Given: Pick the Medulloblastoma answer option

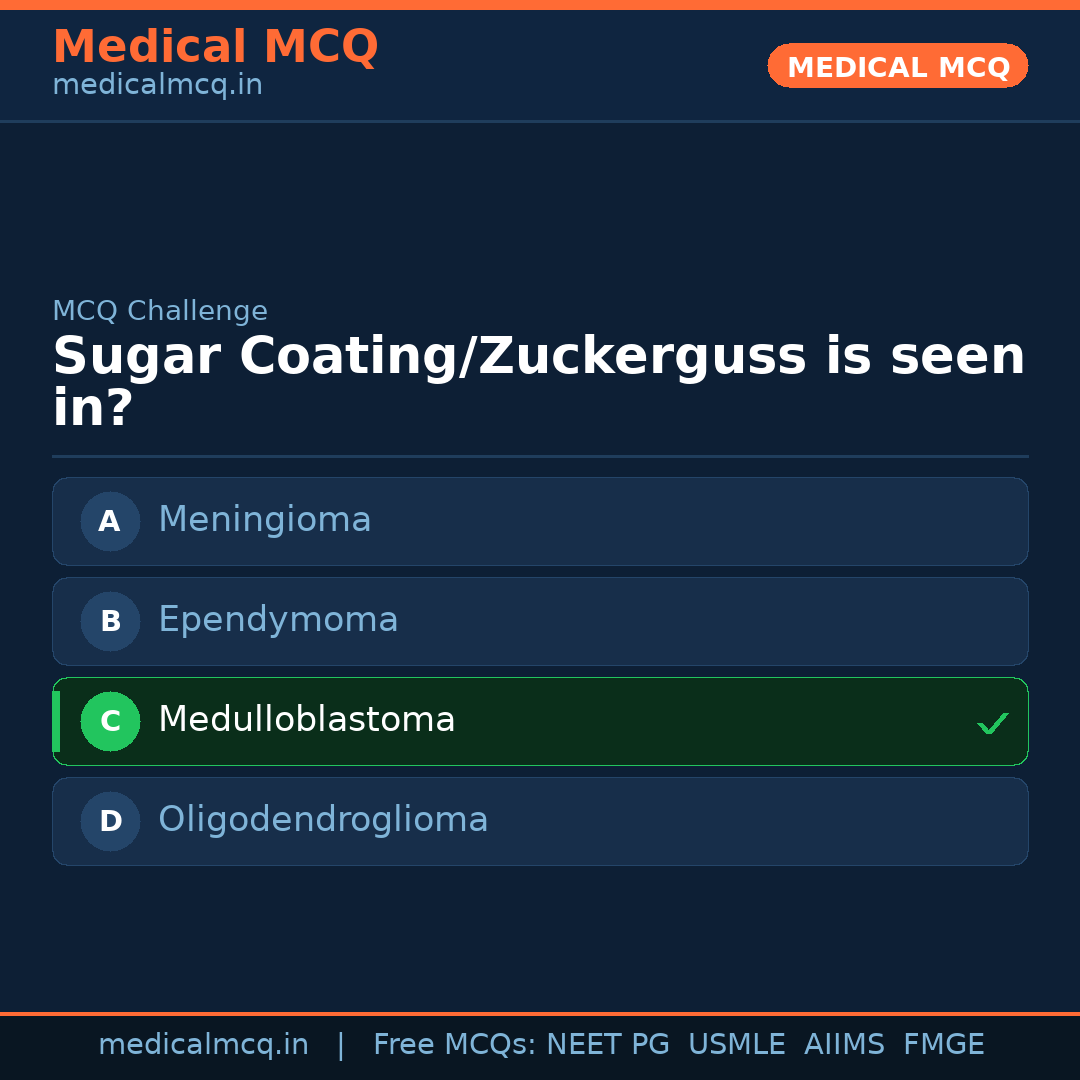Looking at the screenshot, I should click(x=540, y=721).
